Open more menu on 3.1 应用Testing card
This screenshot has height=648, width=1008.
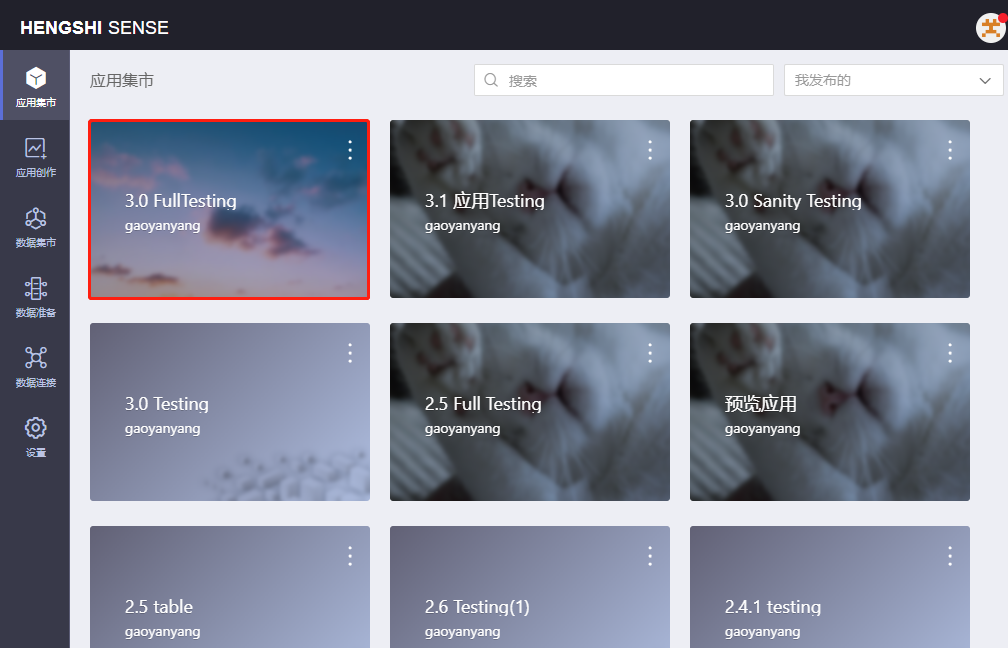(x=650, y=150)
